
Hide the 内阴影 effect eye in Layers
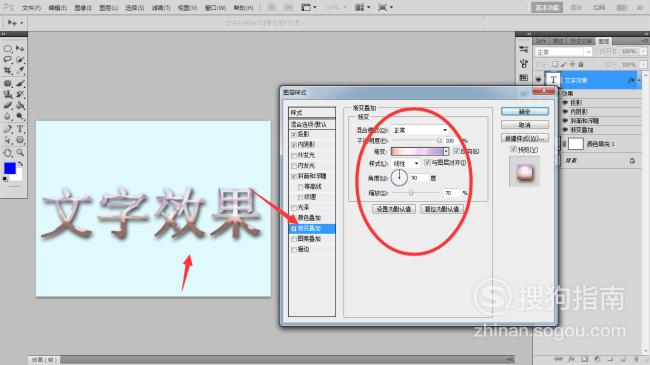pos(565,112)
